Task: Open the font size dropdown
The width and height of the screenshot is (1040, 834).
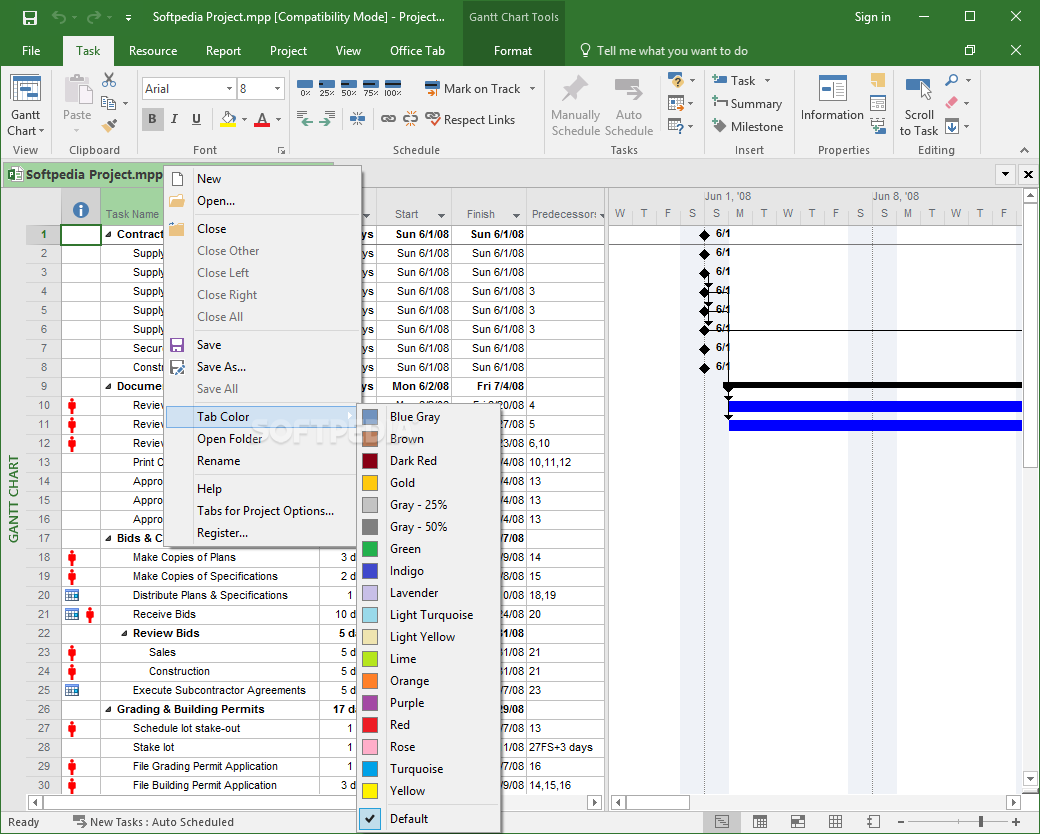Action: (x=277, y=88)
